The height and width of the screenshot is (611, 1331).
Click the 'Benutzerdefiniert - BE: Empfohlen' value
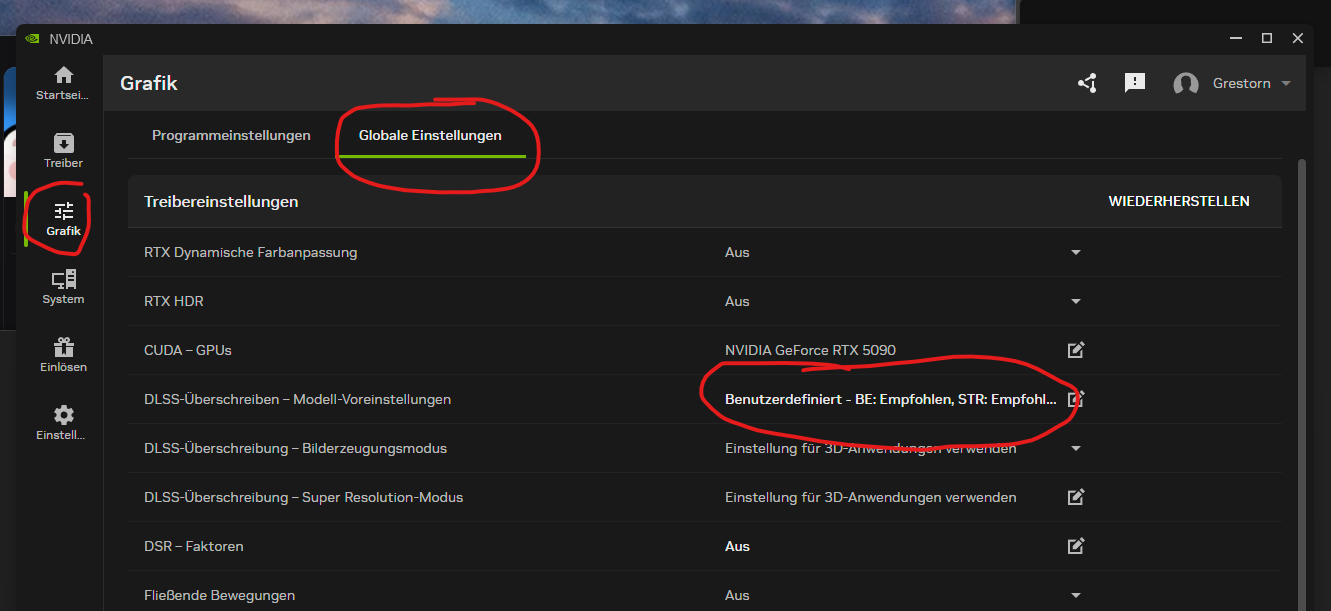point(890,399)
